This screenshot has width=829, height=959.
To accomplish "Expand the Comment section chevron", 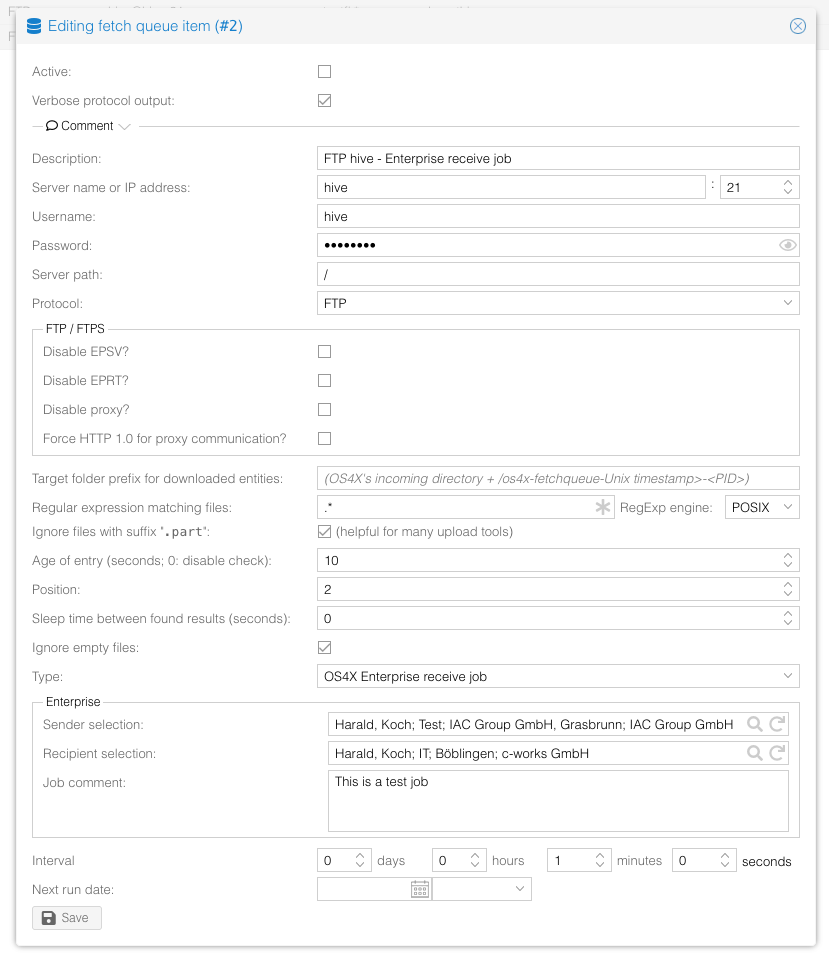I will [x=125, y=127].
